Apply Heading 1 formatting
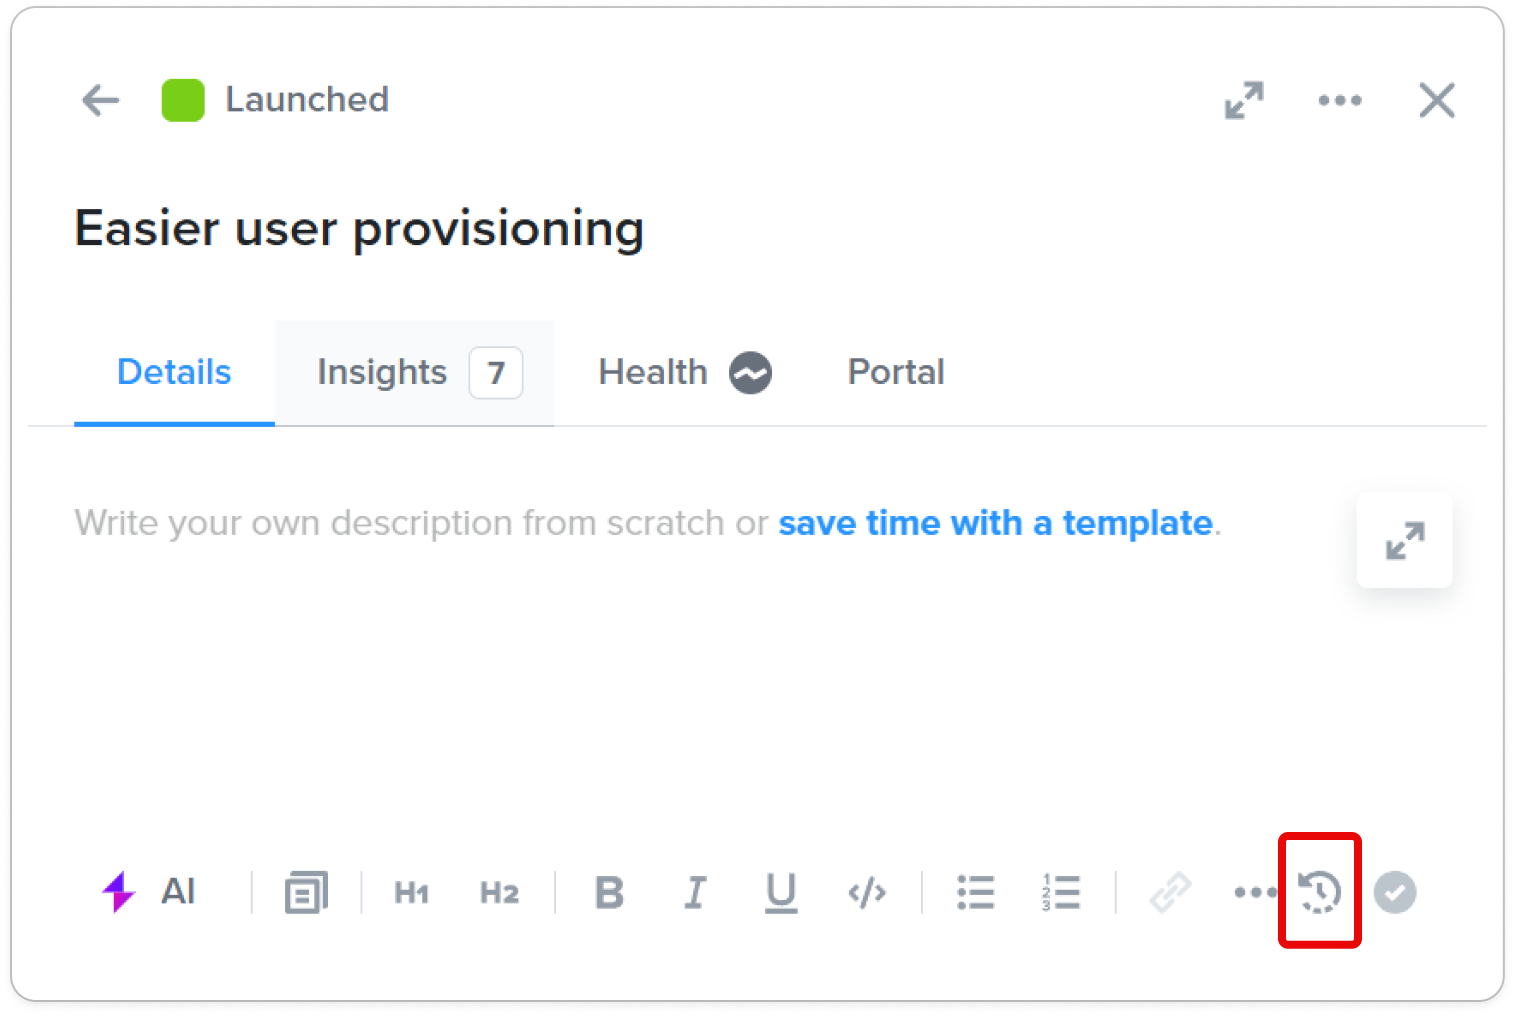Screen dimensions: 1515x1016 coord(412,892)
